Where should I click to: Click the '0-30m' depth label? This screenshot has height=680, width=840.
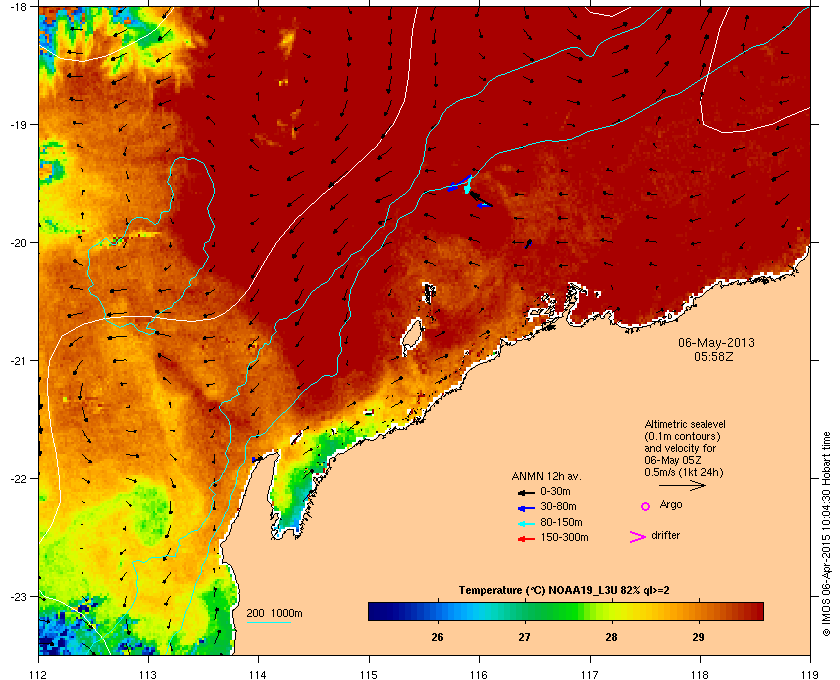coord(556,491)
